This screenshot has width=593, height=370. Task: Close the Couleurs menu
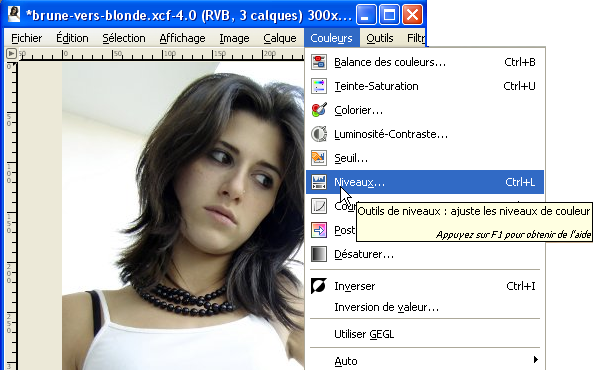pos(332,38)
